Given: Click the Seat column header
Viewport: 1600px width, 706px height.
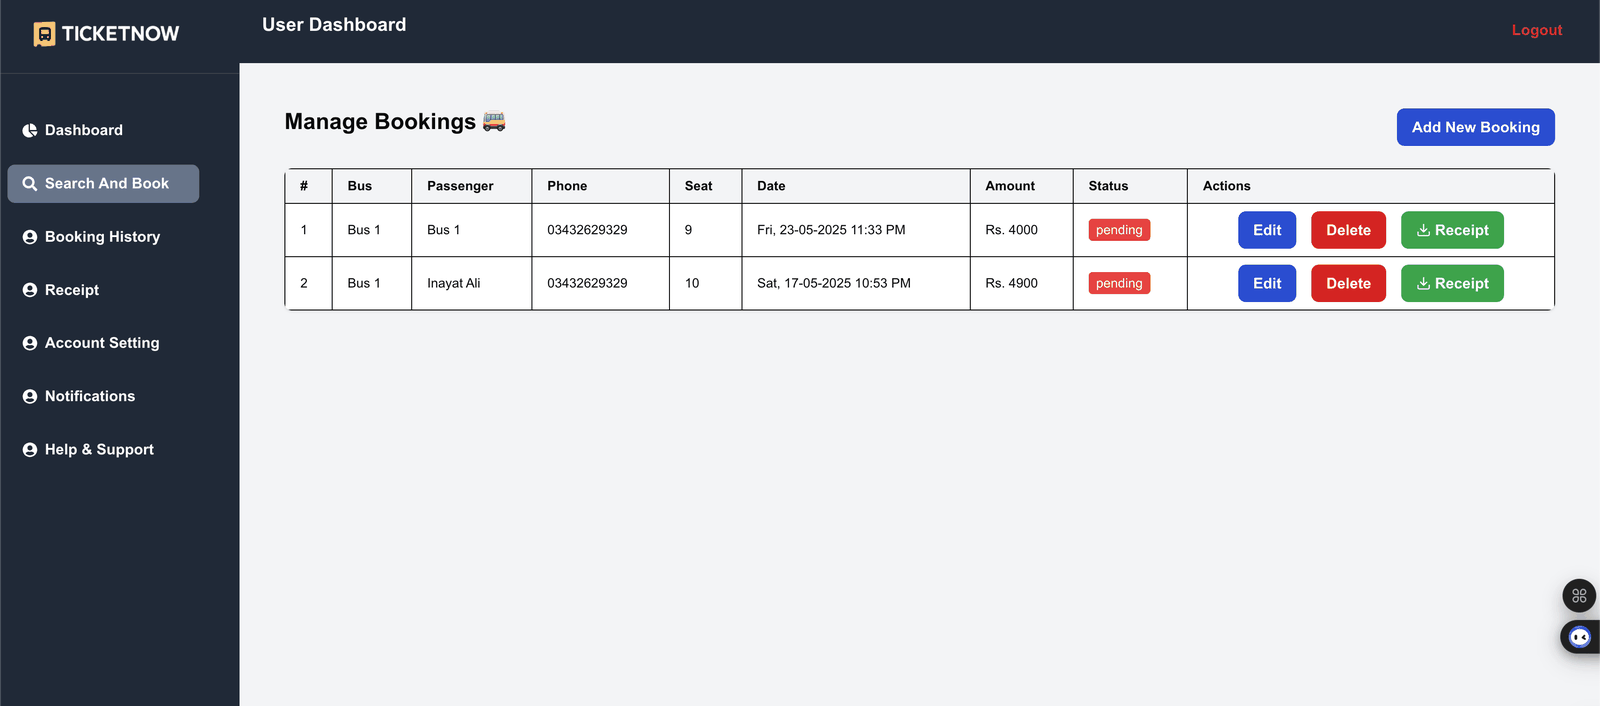Looking at the screenshot, I should (x=705, y=186).
